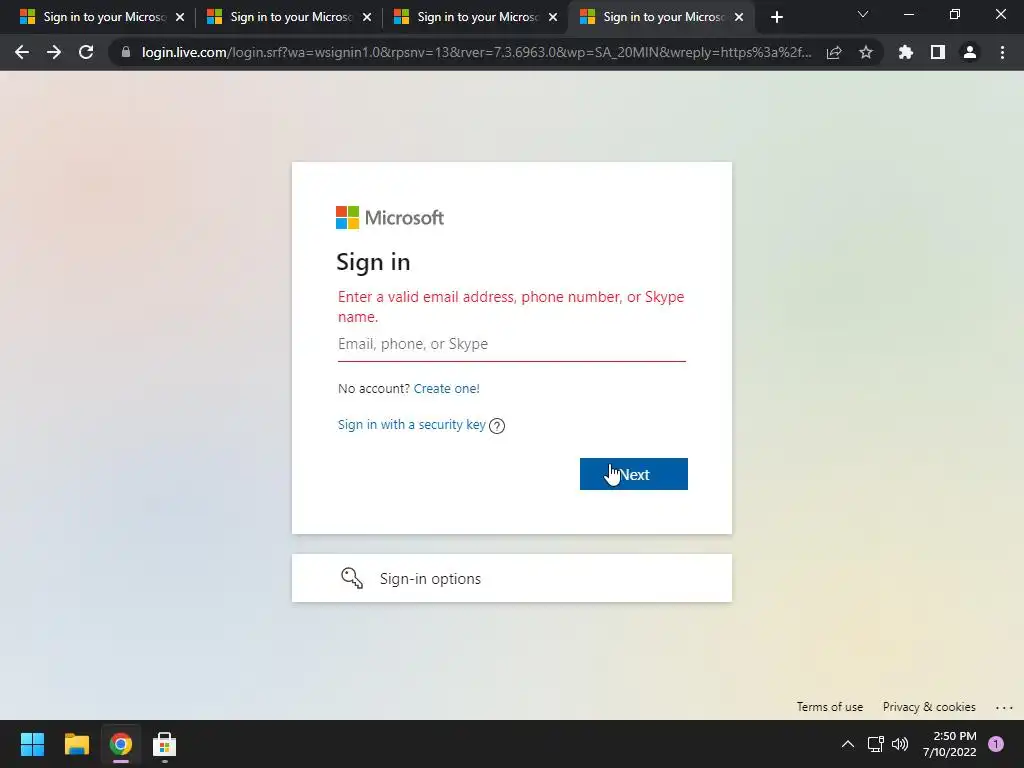Focus the Email, phone, or Skype field
The image size is (1024, 768).
pos(512,344)
